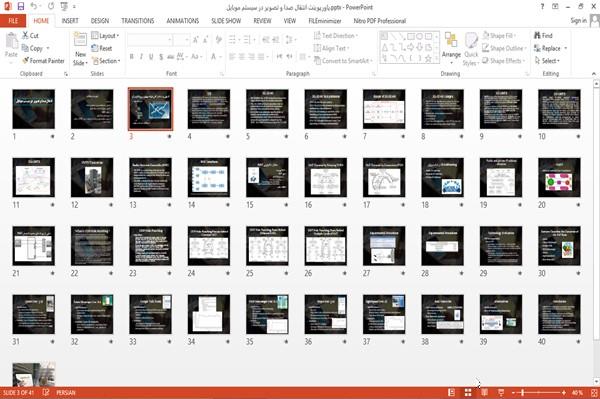Click the New Slide button icon

tap(80, 40)
